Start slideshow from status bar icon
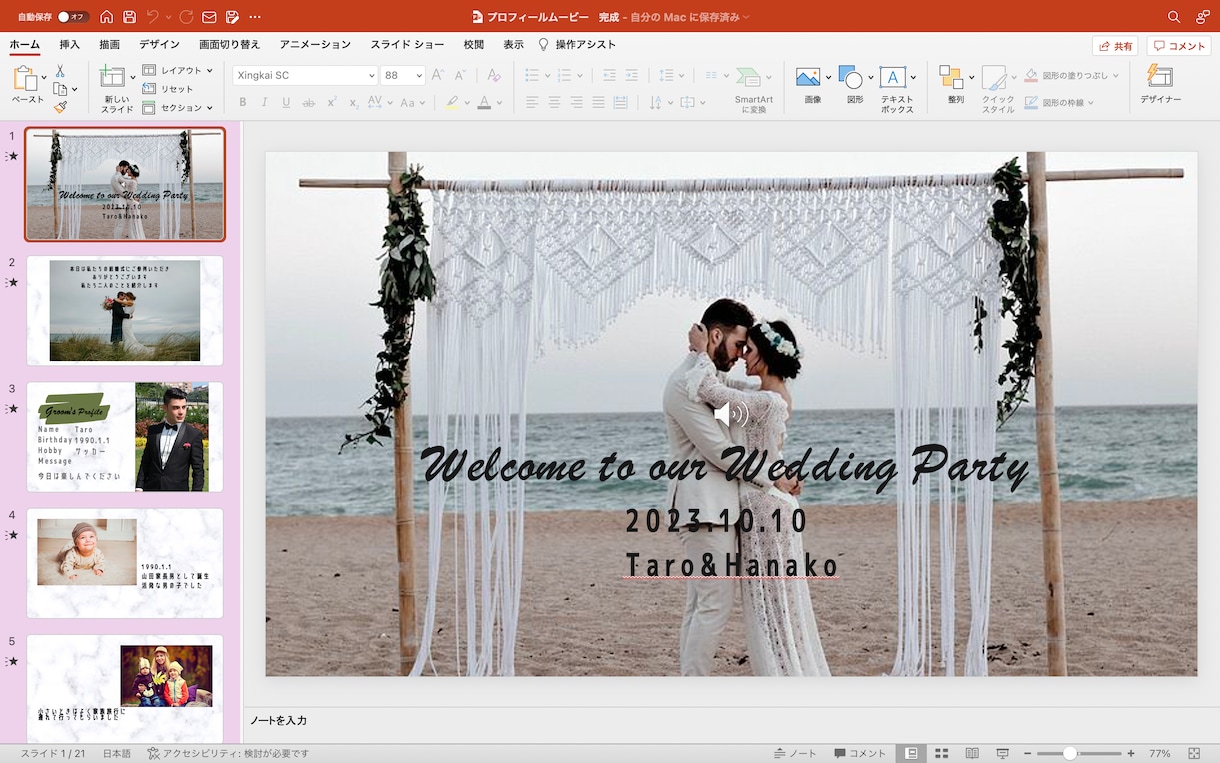Image resolution: width=1220 pixels, height=763 pixels. [x=1002, y=753]
